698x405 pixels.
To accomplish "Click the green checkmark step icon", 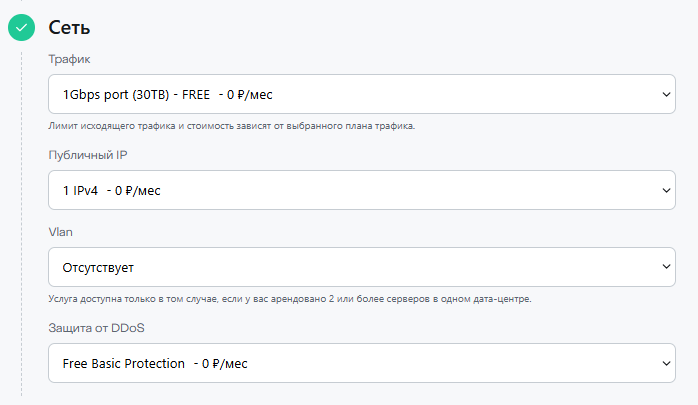I will [21, 28].
